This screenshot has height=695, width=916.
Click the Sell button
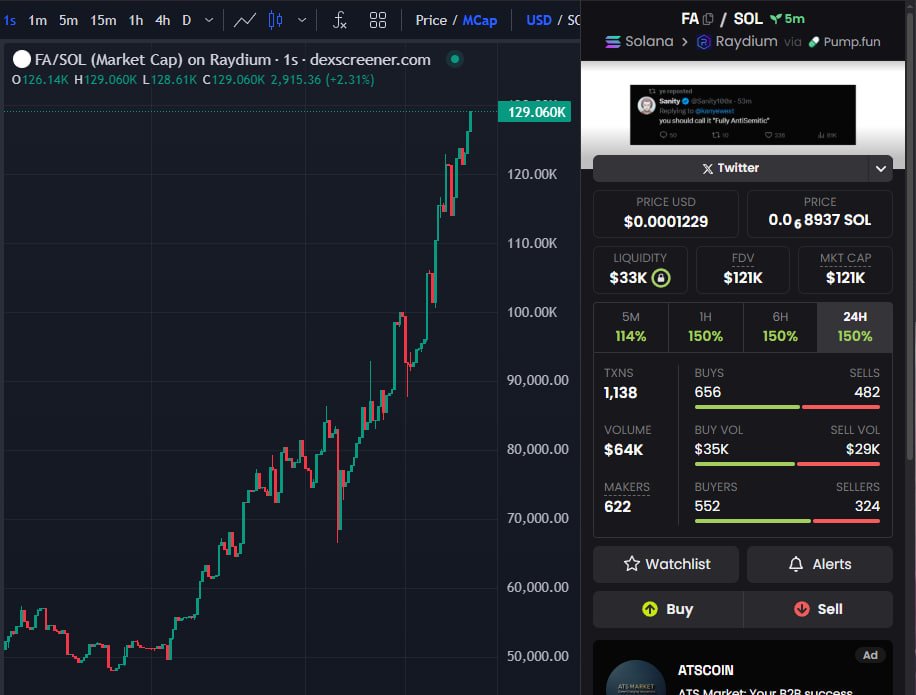coord(818,609)
